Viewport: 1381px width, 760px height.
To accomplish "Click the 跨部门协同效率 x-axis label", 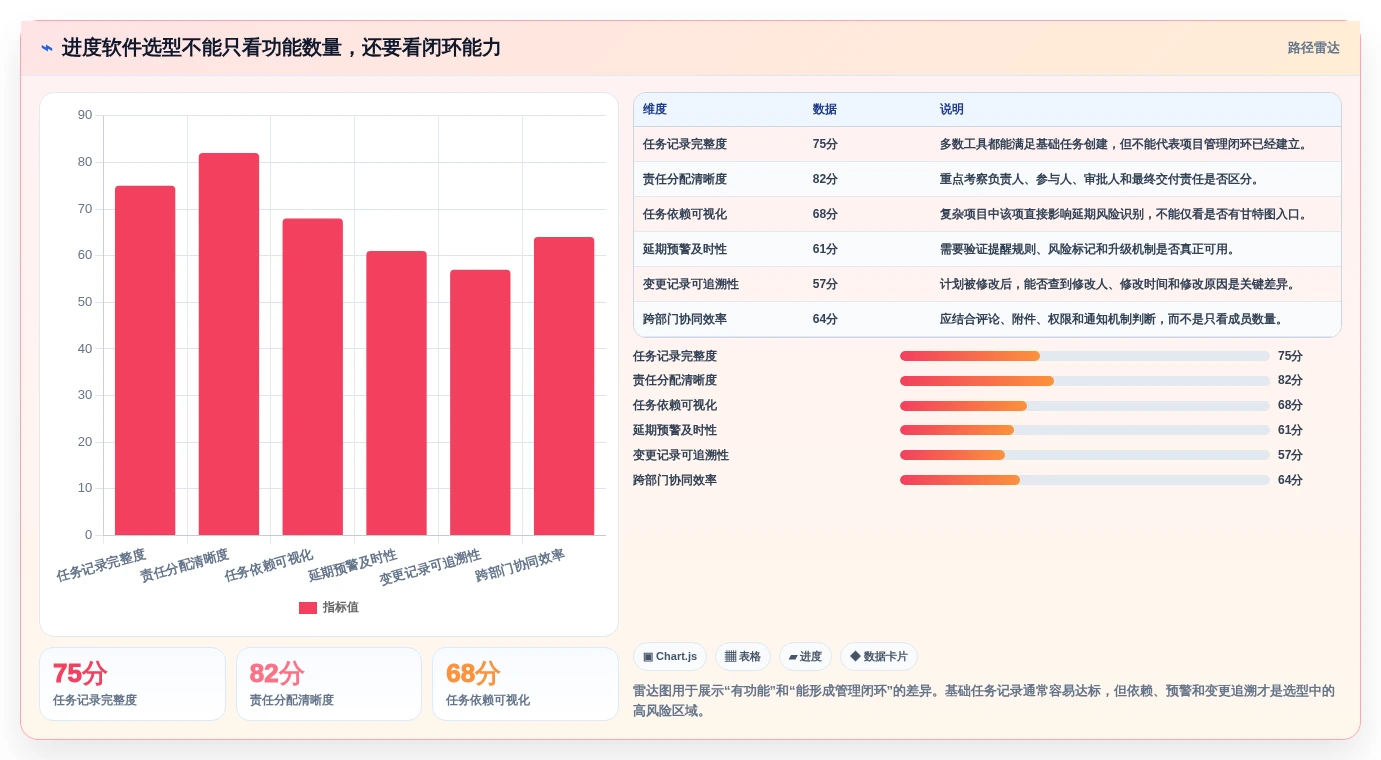I will click(x=520, y=565).
